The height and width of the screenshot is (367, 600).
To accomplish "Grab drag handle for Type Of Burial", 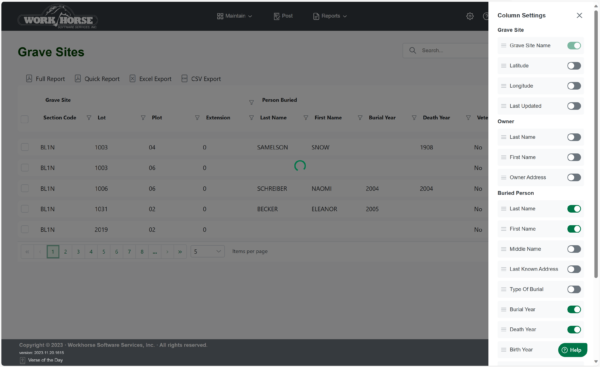I will click(504, 289).
